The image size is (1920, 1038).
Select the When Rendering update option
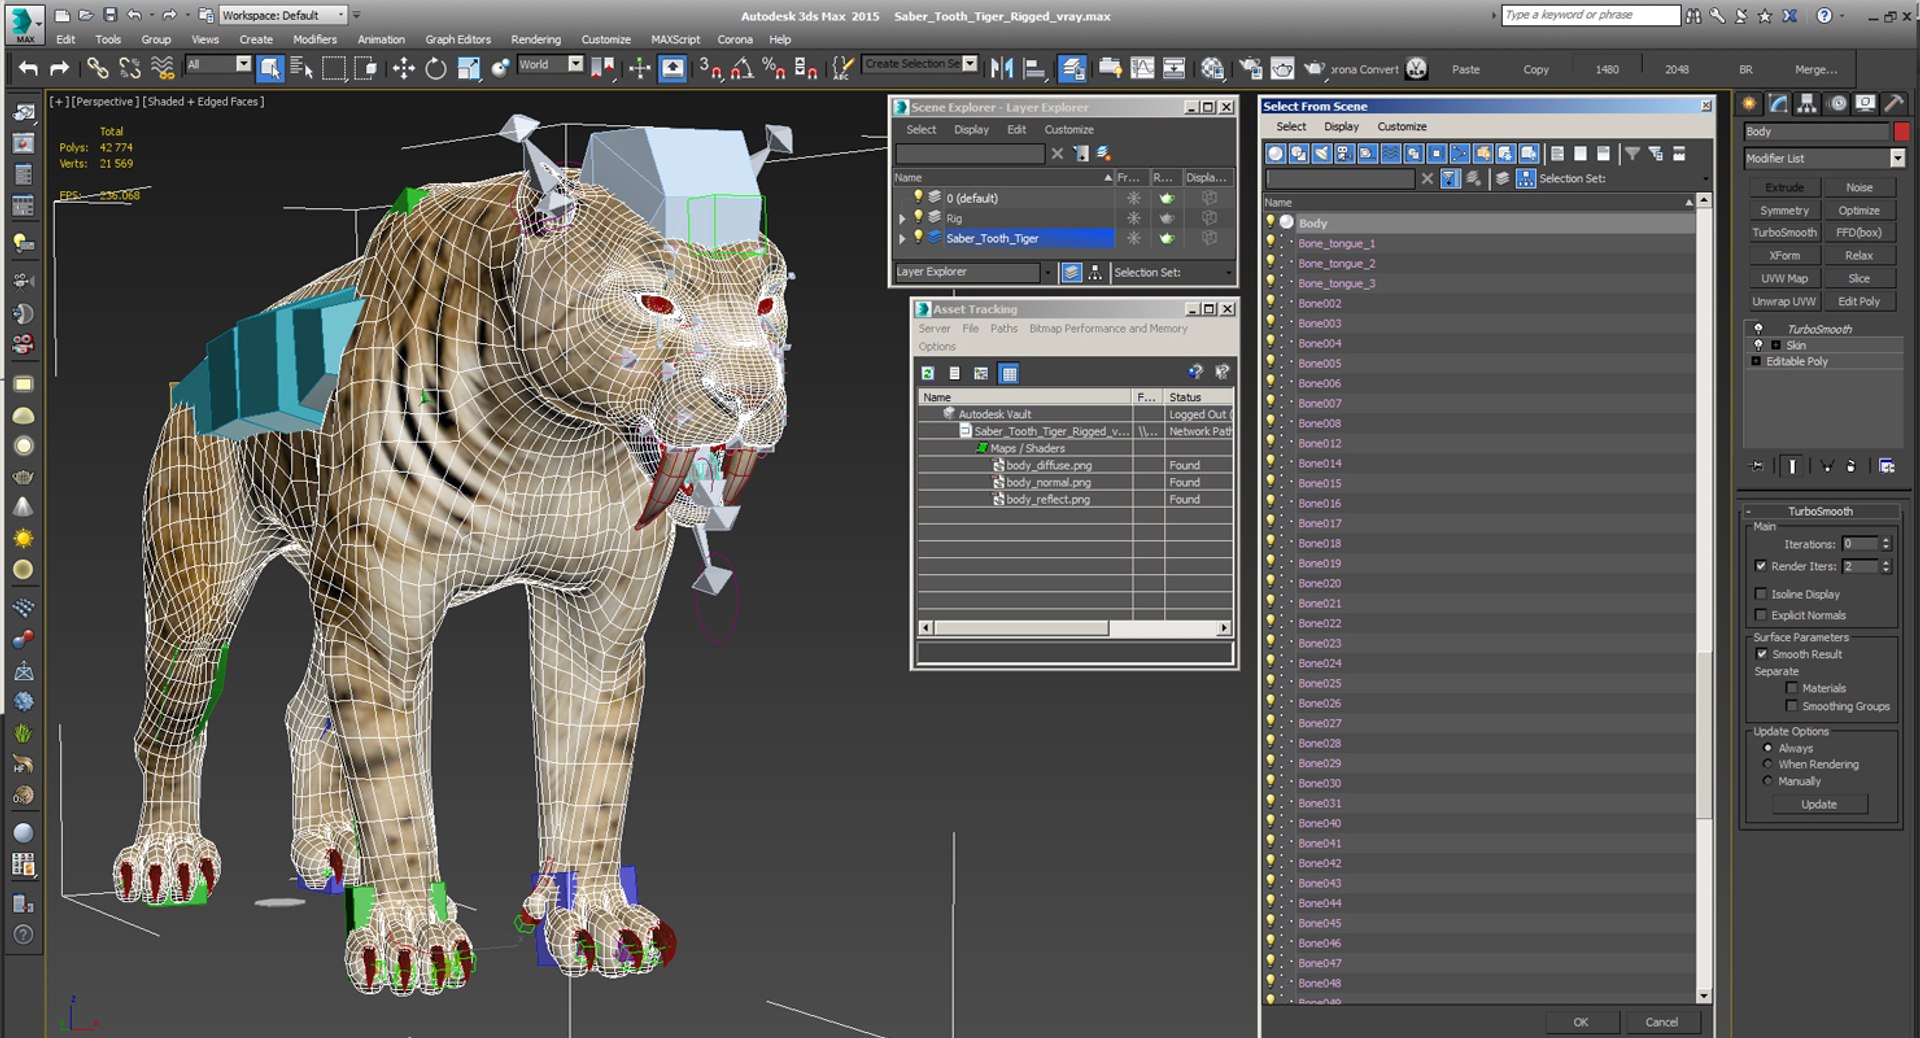point(1768,764)
